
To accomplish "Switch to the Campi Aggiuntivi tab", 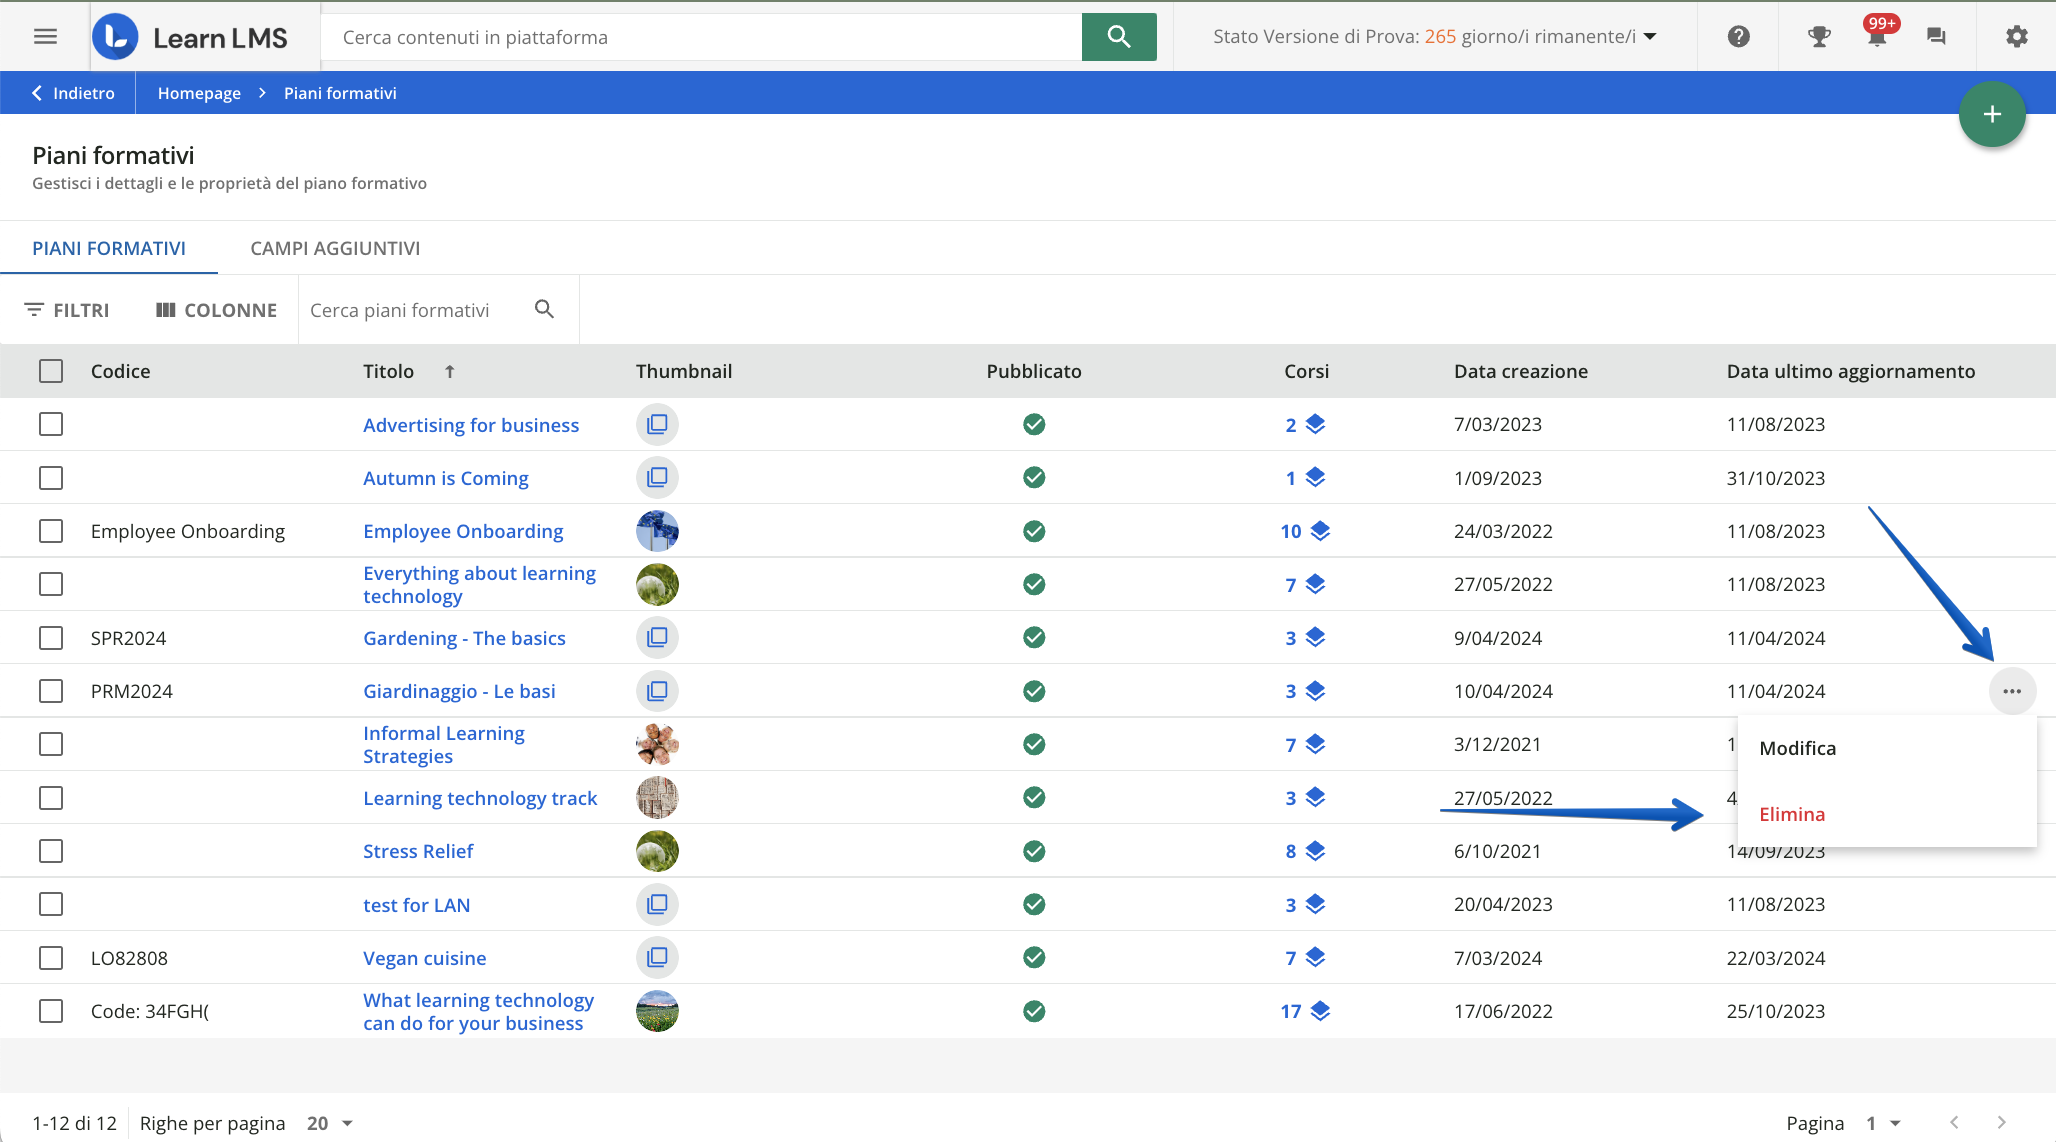I will pos(335,248).
